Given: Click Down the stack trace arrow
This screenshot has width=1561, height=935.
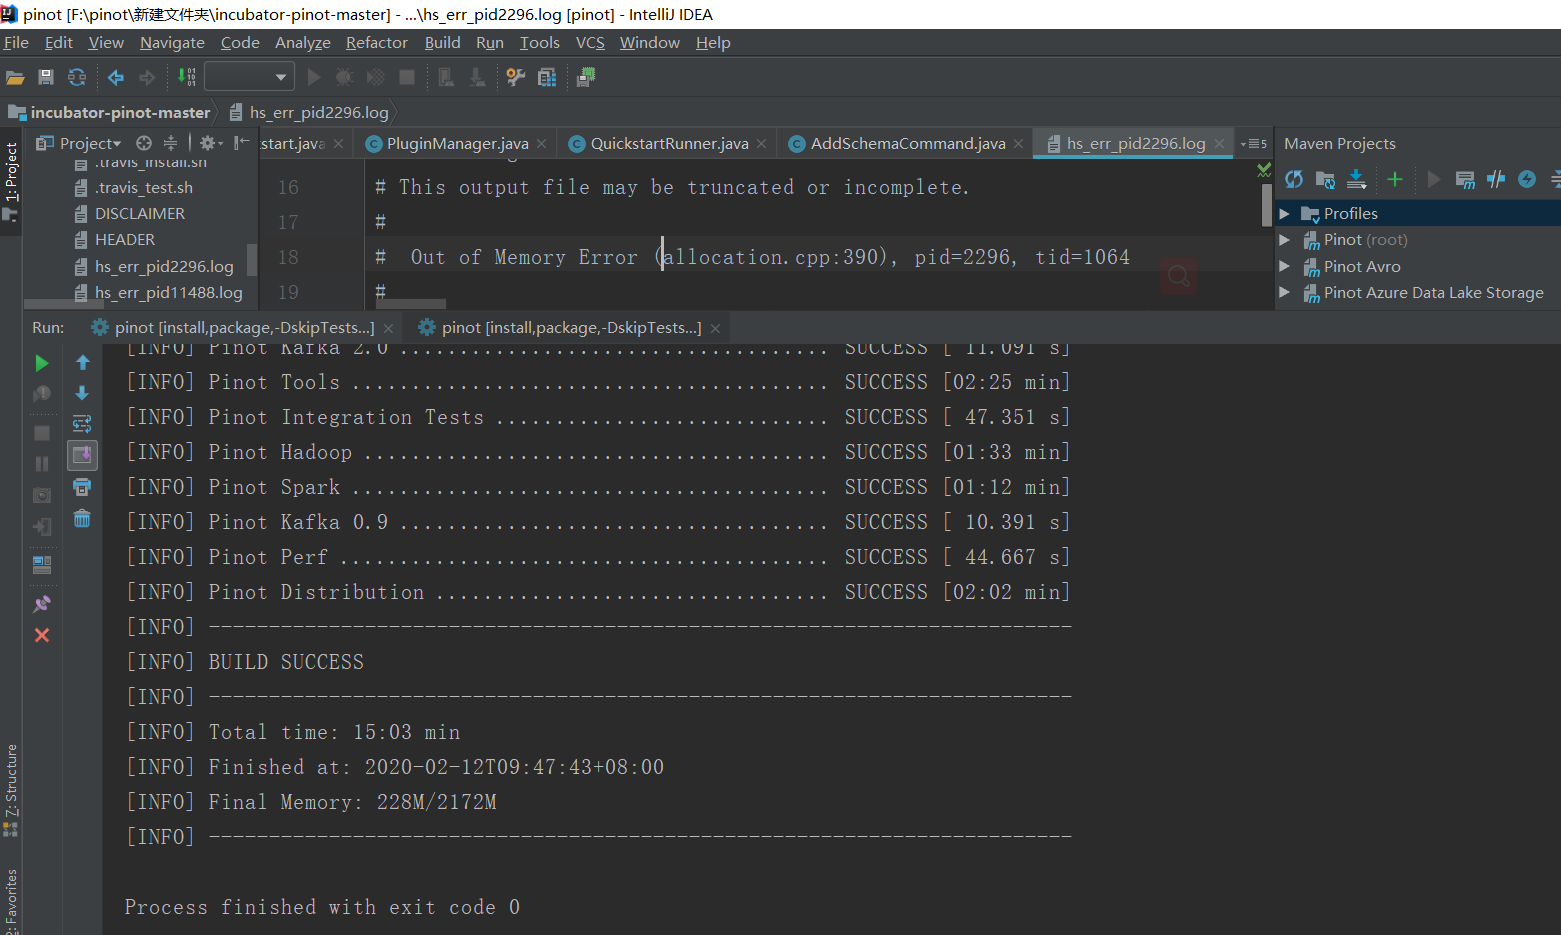Looking at the screenshot, I should click(x=82, y=393).
